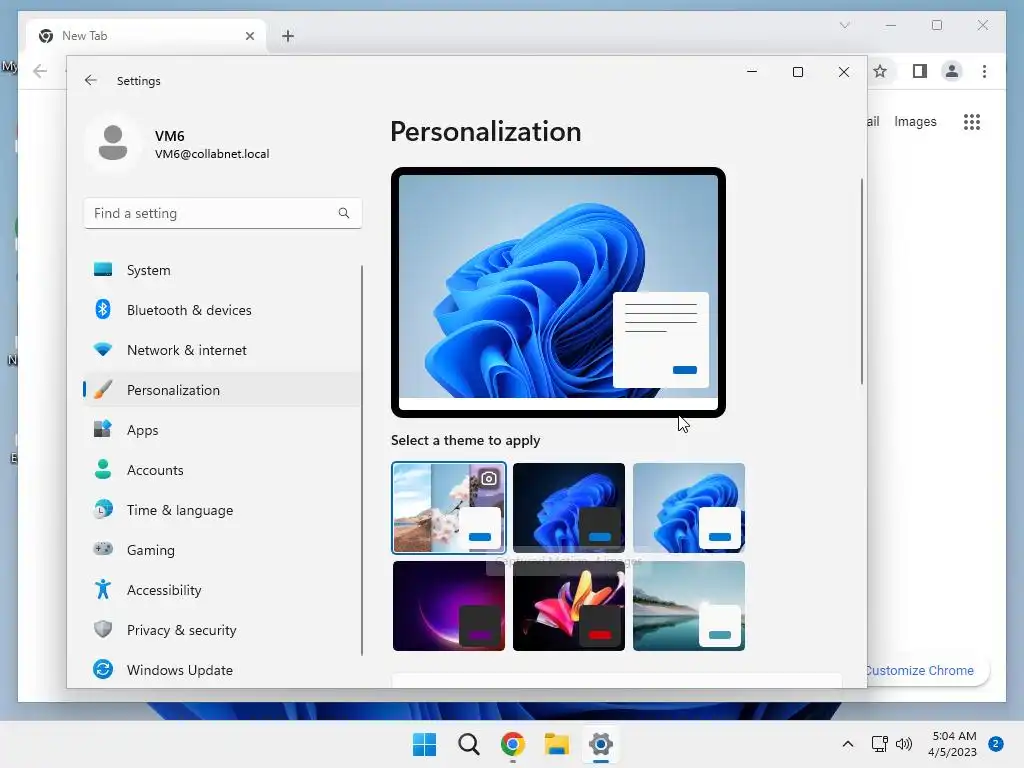Image resolution: width=1024 pixels, height=768 pixels.
Task: Click in the Find a setting search box
Action: click(x=223, y=213)
